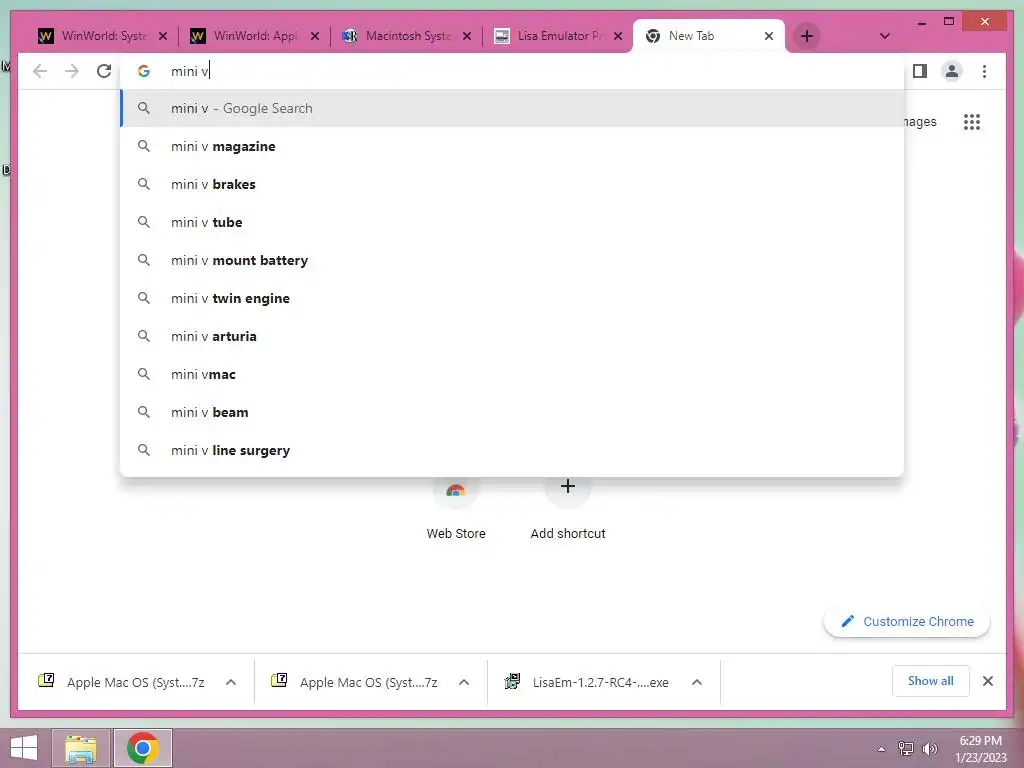
Task: Choose 'mini vmac' suggestion
Action: tap(512, 374)
